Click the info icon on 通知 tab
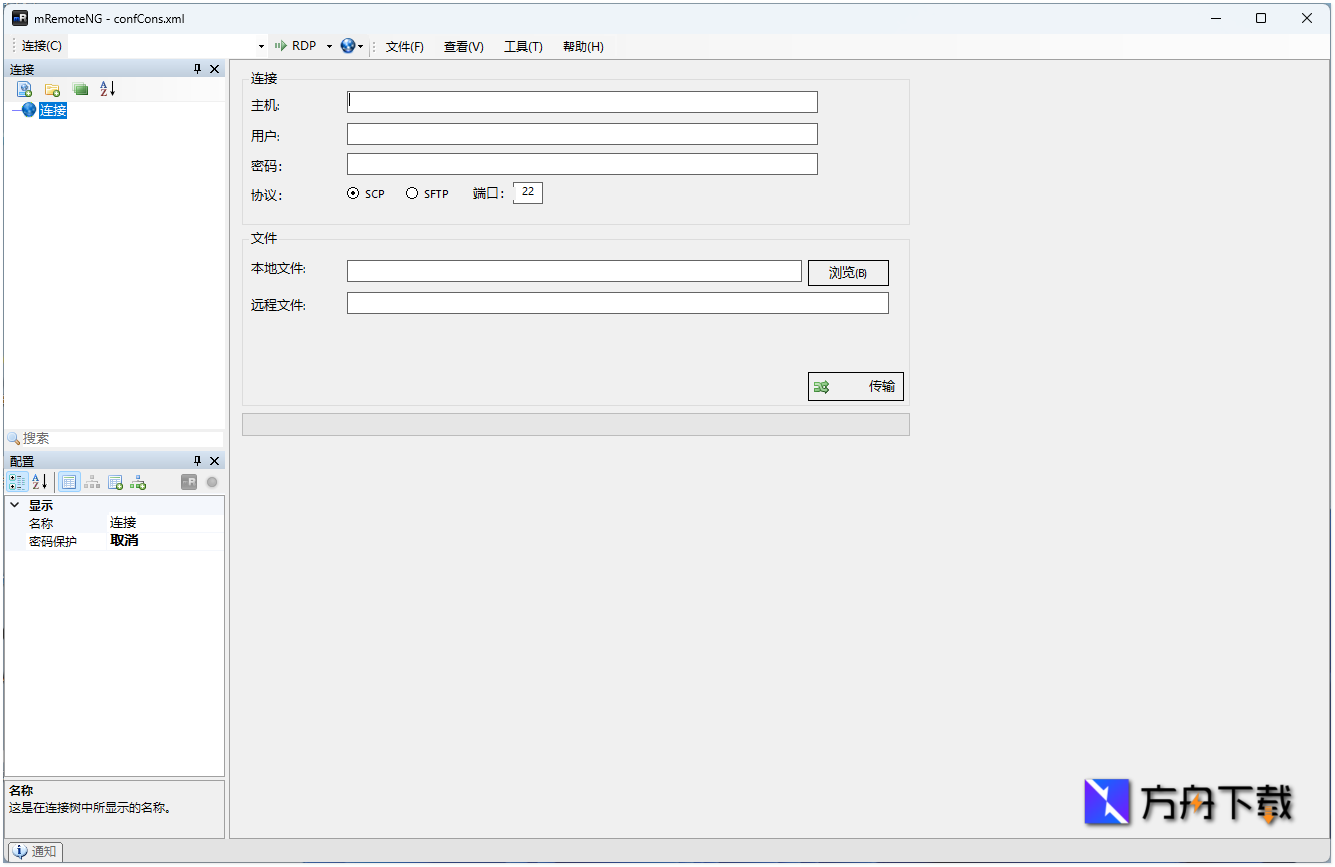The width and height of the screenshot is (1335, 867). (x=20, y=851)
